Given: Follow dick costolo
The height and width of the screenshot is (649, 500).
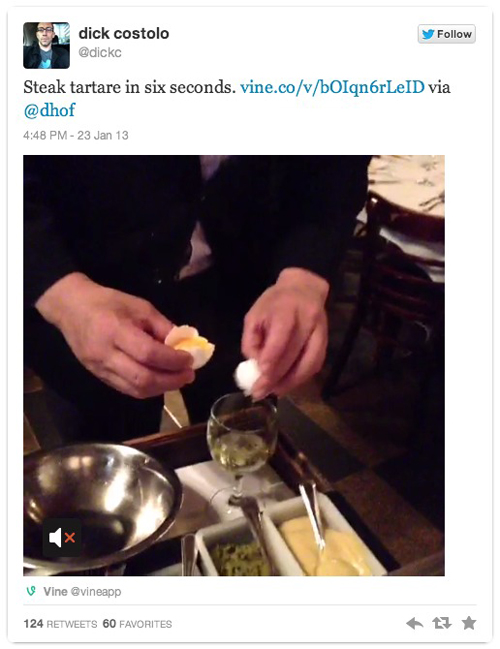Looking at the screenshot, I should tap(447, 34).
